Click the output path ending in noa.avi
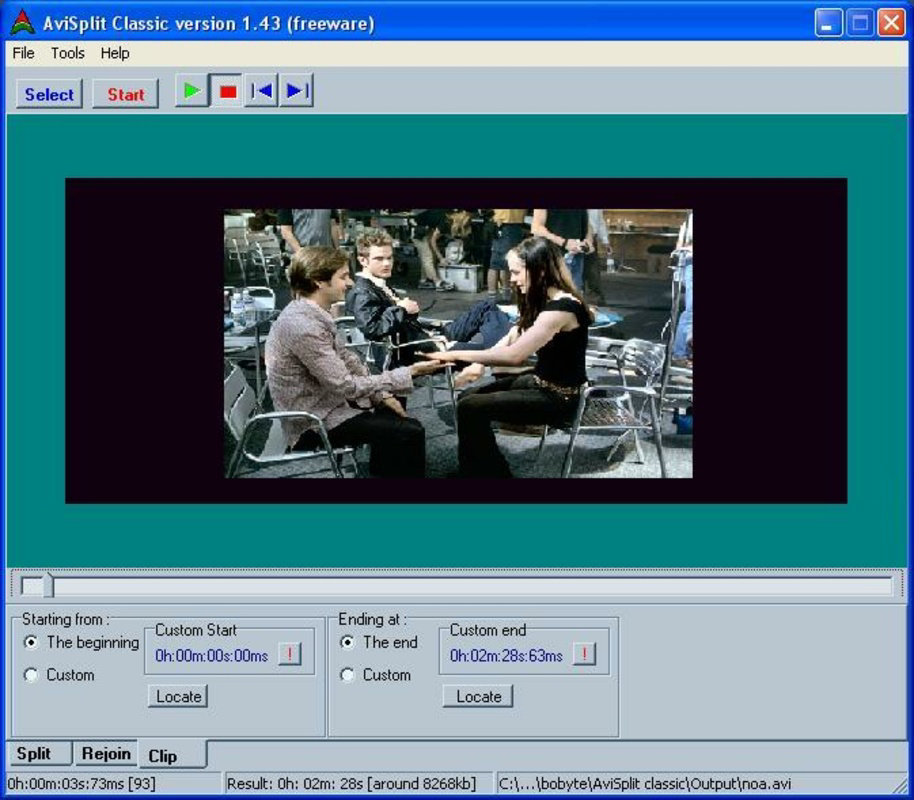 coord(645,784)
